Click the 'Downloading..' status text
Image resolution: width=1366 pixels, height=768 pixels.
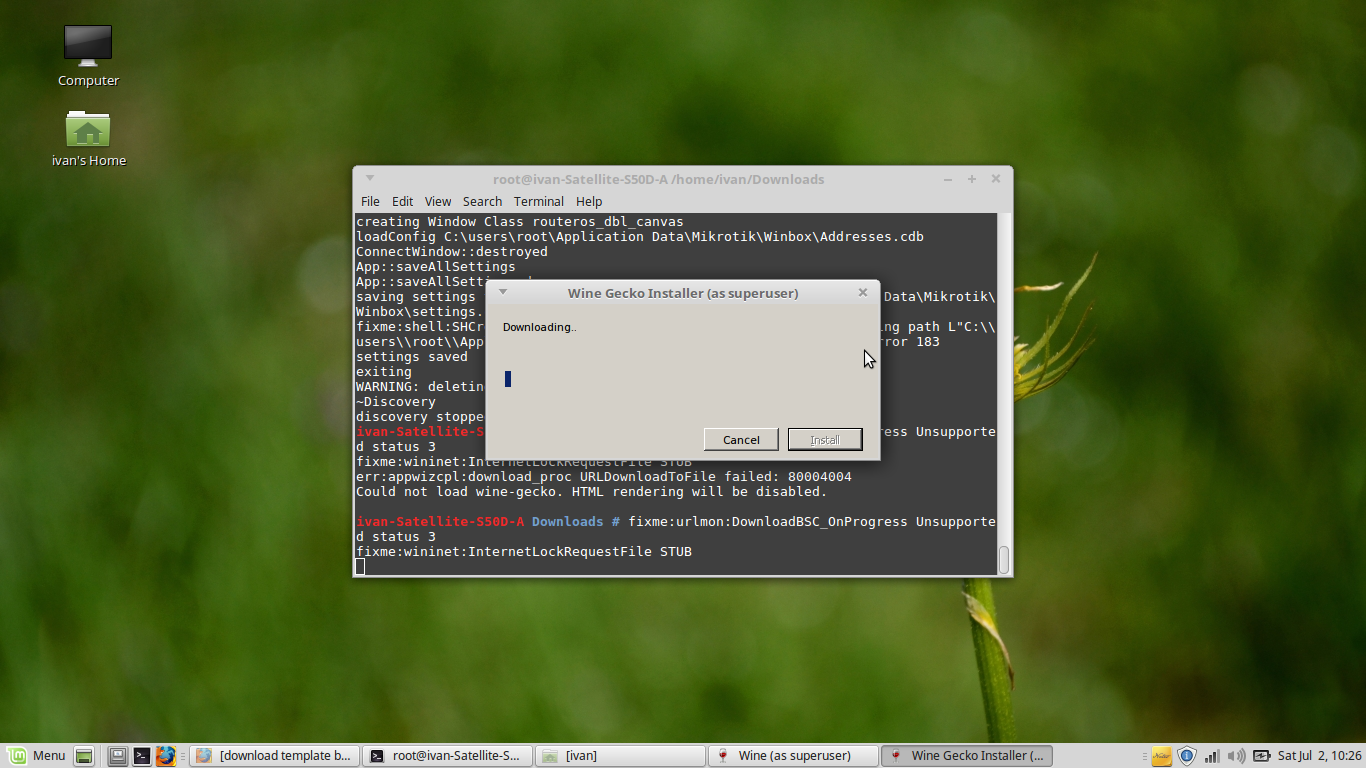[539, 327]
